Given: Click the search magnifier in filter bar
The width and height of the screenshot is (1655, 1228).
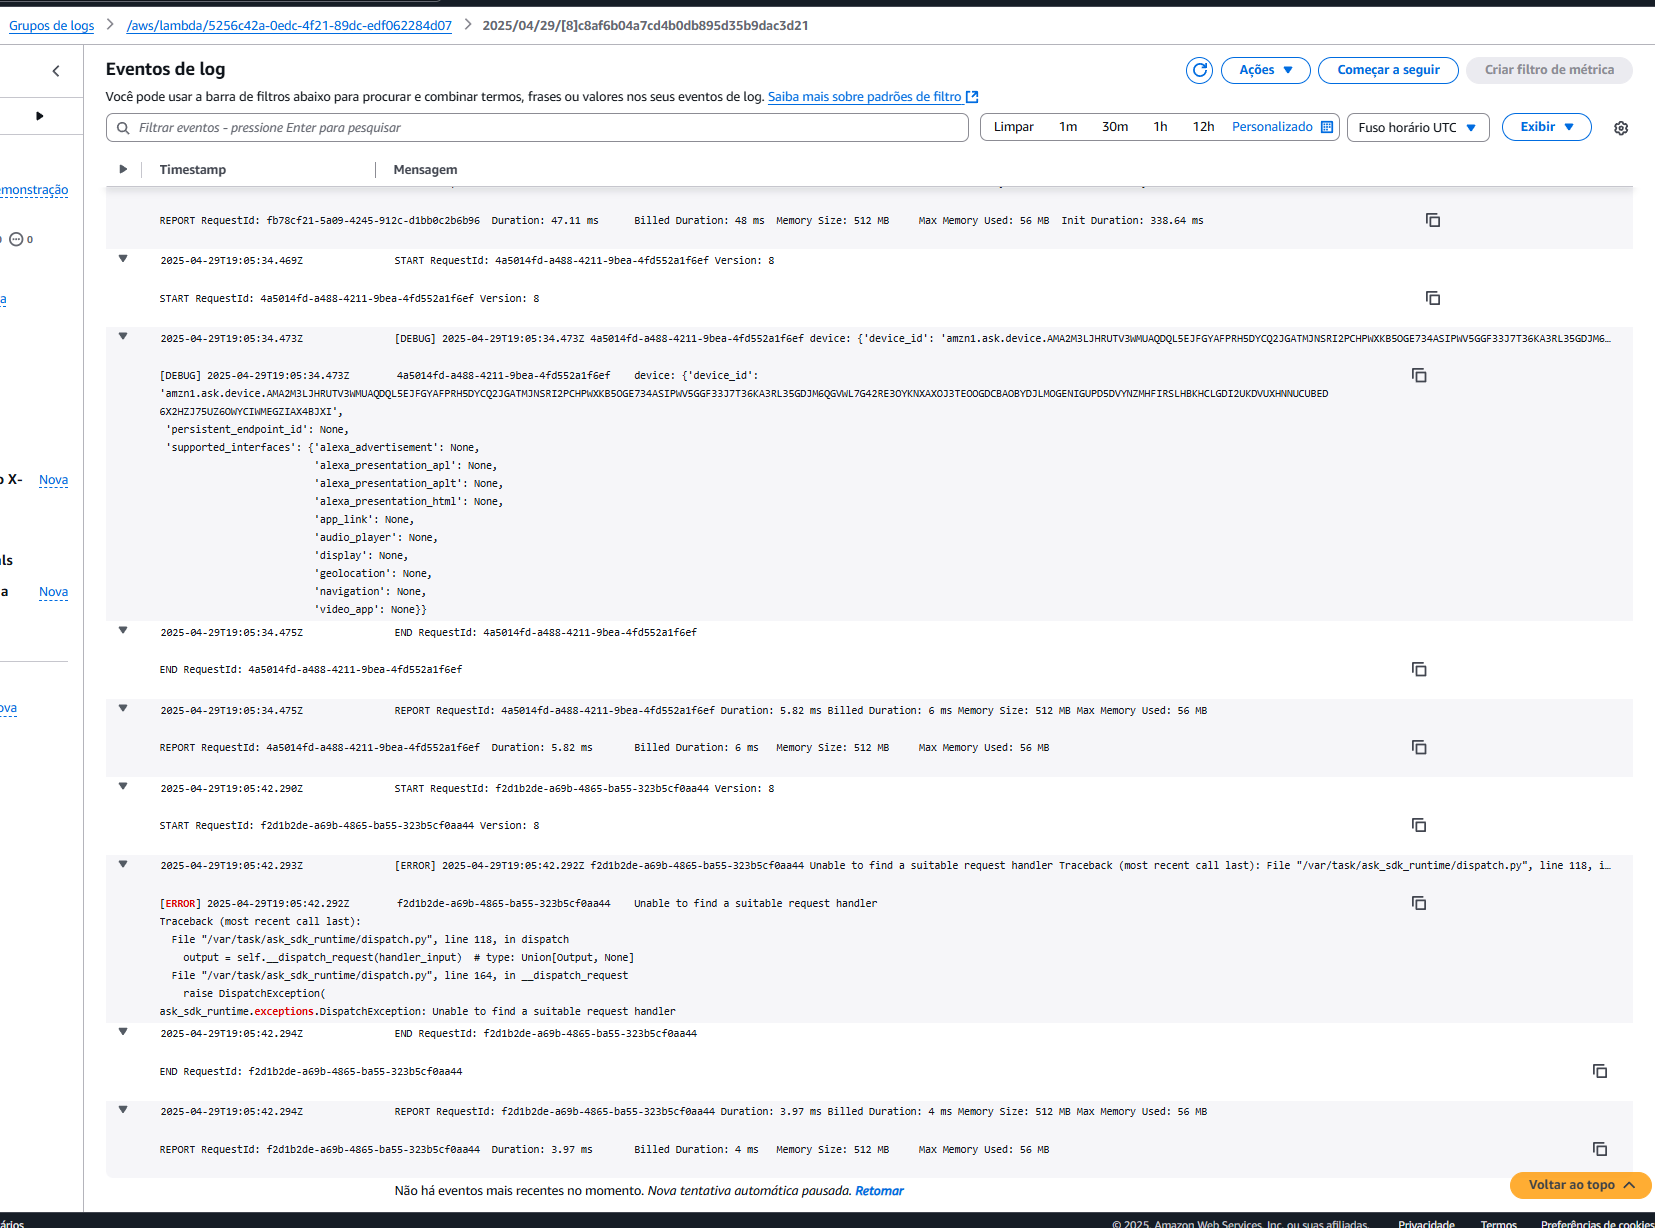Looking at the screenshot, I should (x=123, y=128).
